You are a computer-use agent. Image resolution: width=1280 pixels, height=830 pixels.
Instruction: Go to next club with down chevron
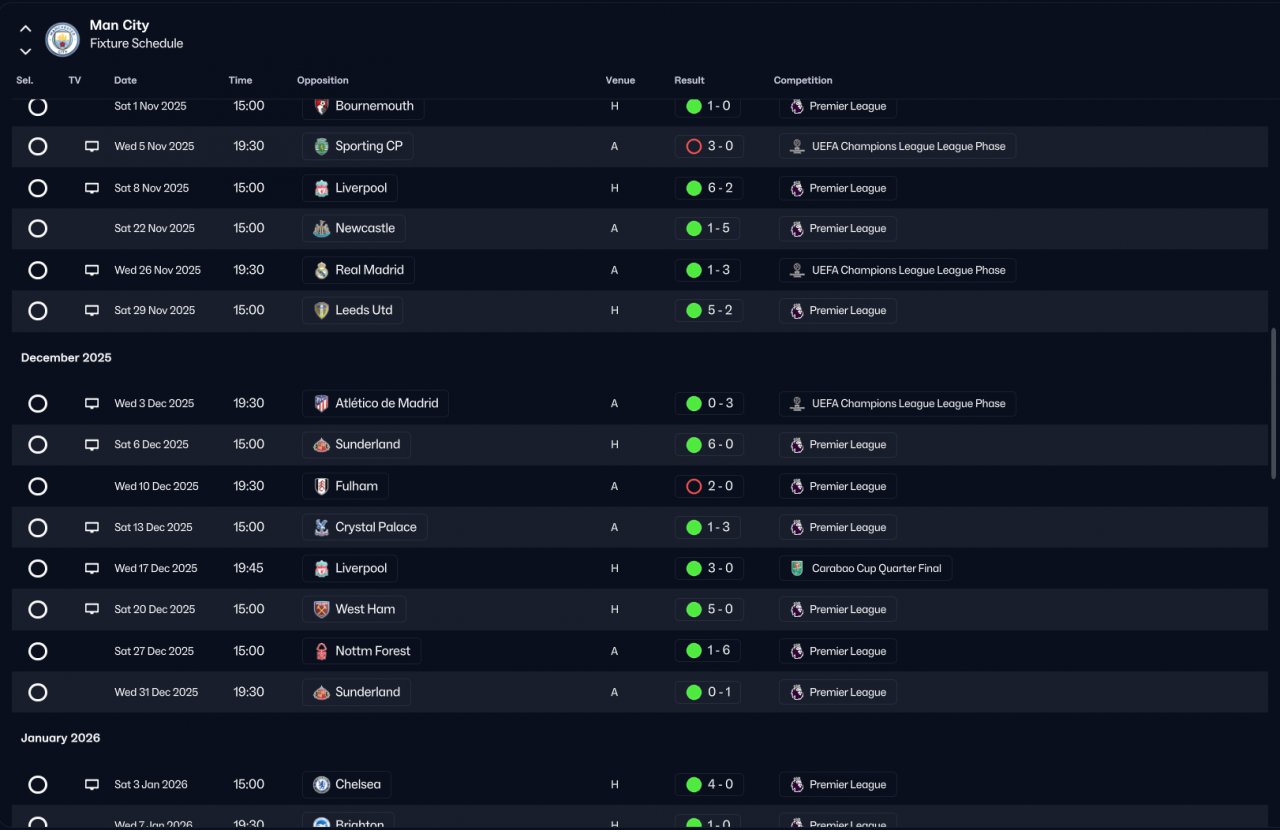coord(26,51)
